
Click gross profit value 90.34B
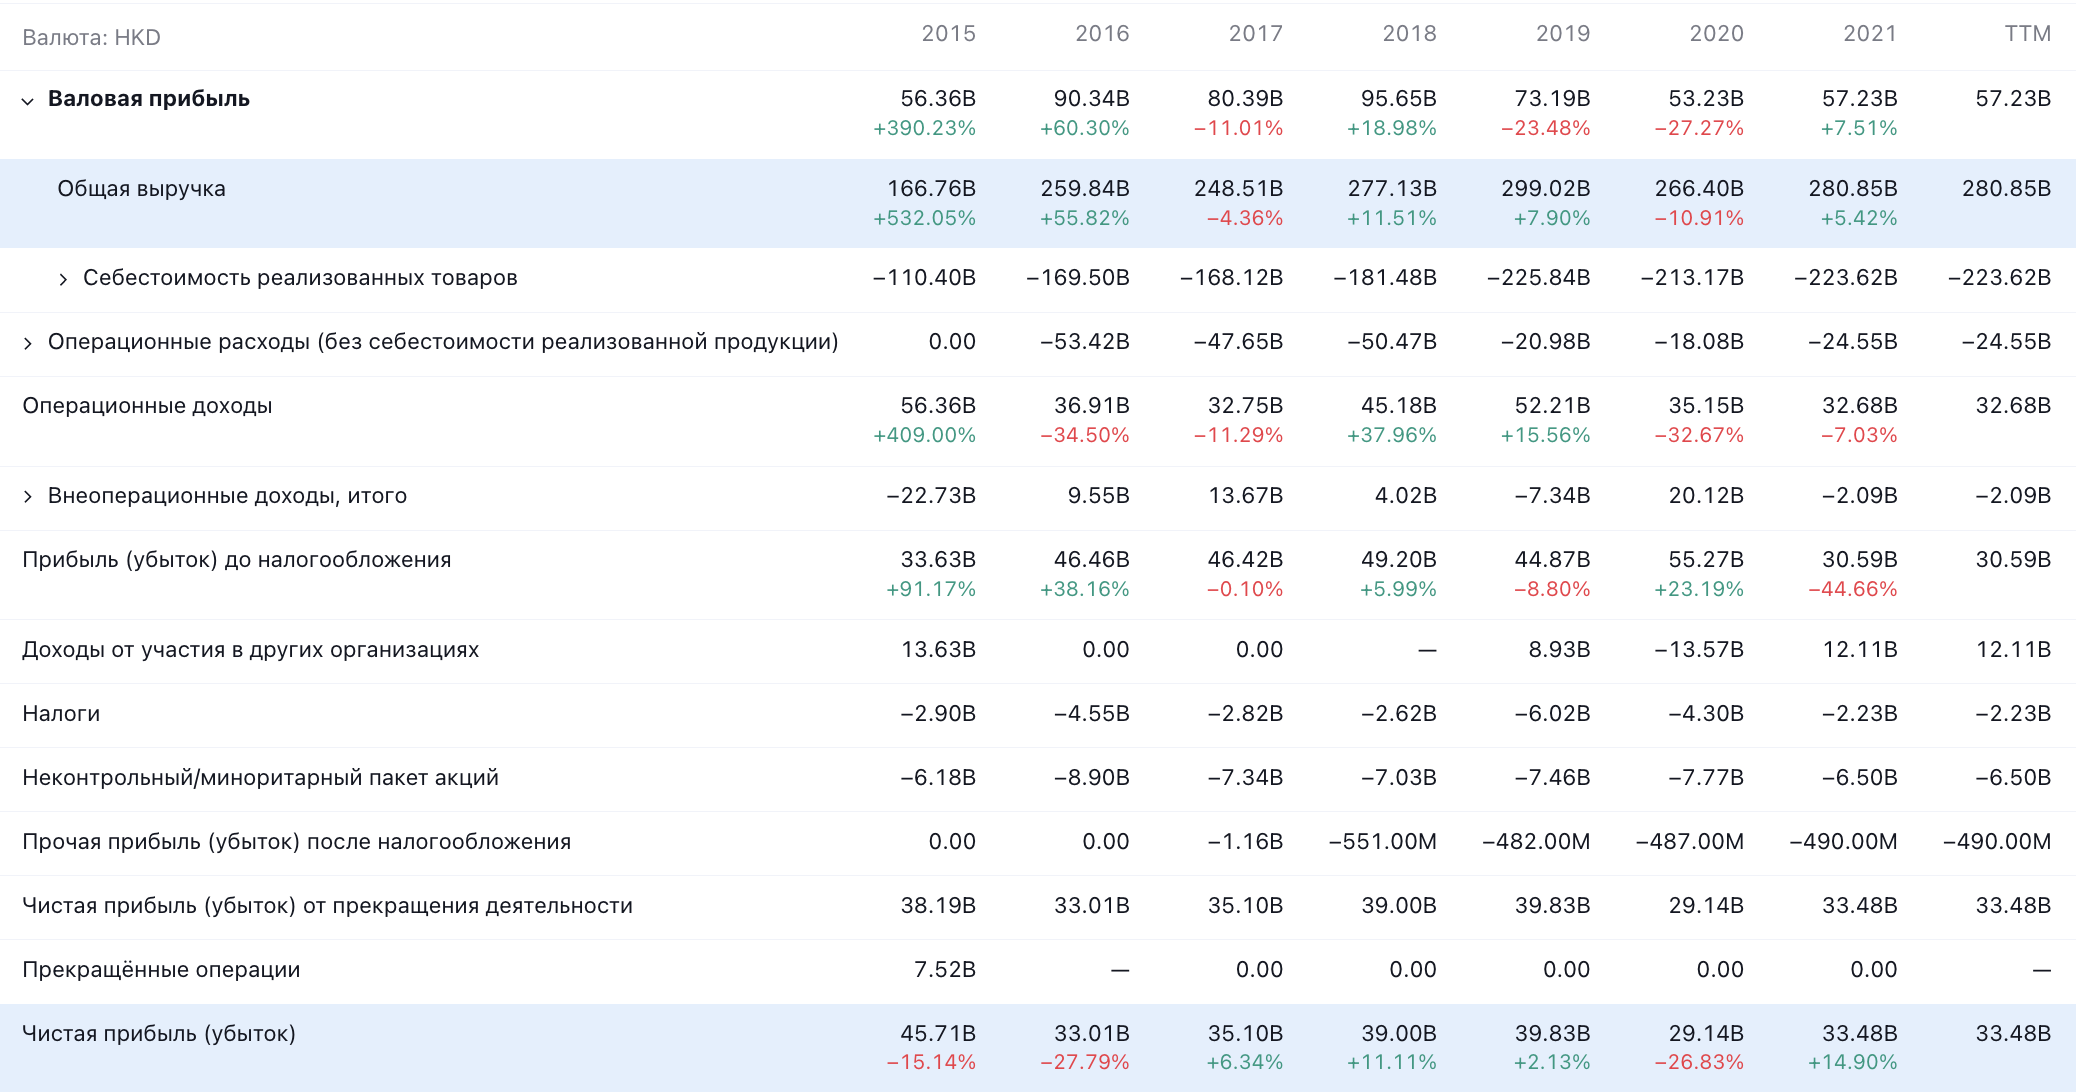pos(1091,99)
